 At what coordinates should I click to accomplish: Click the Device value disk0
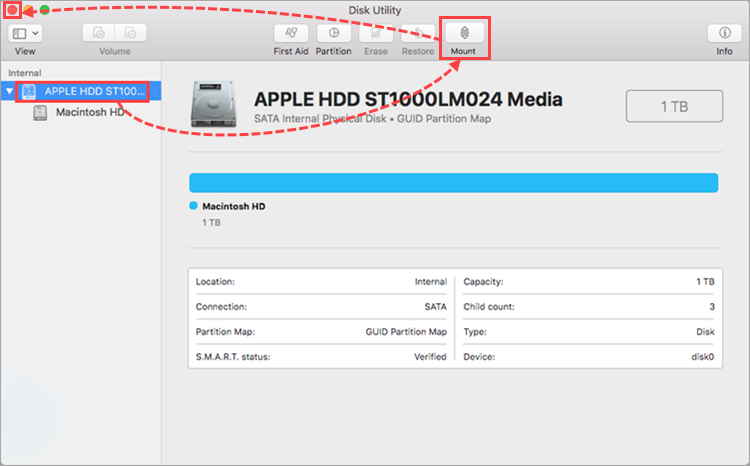[x=703, y=357]
